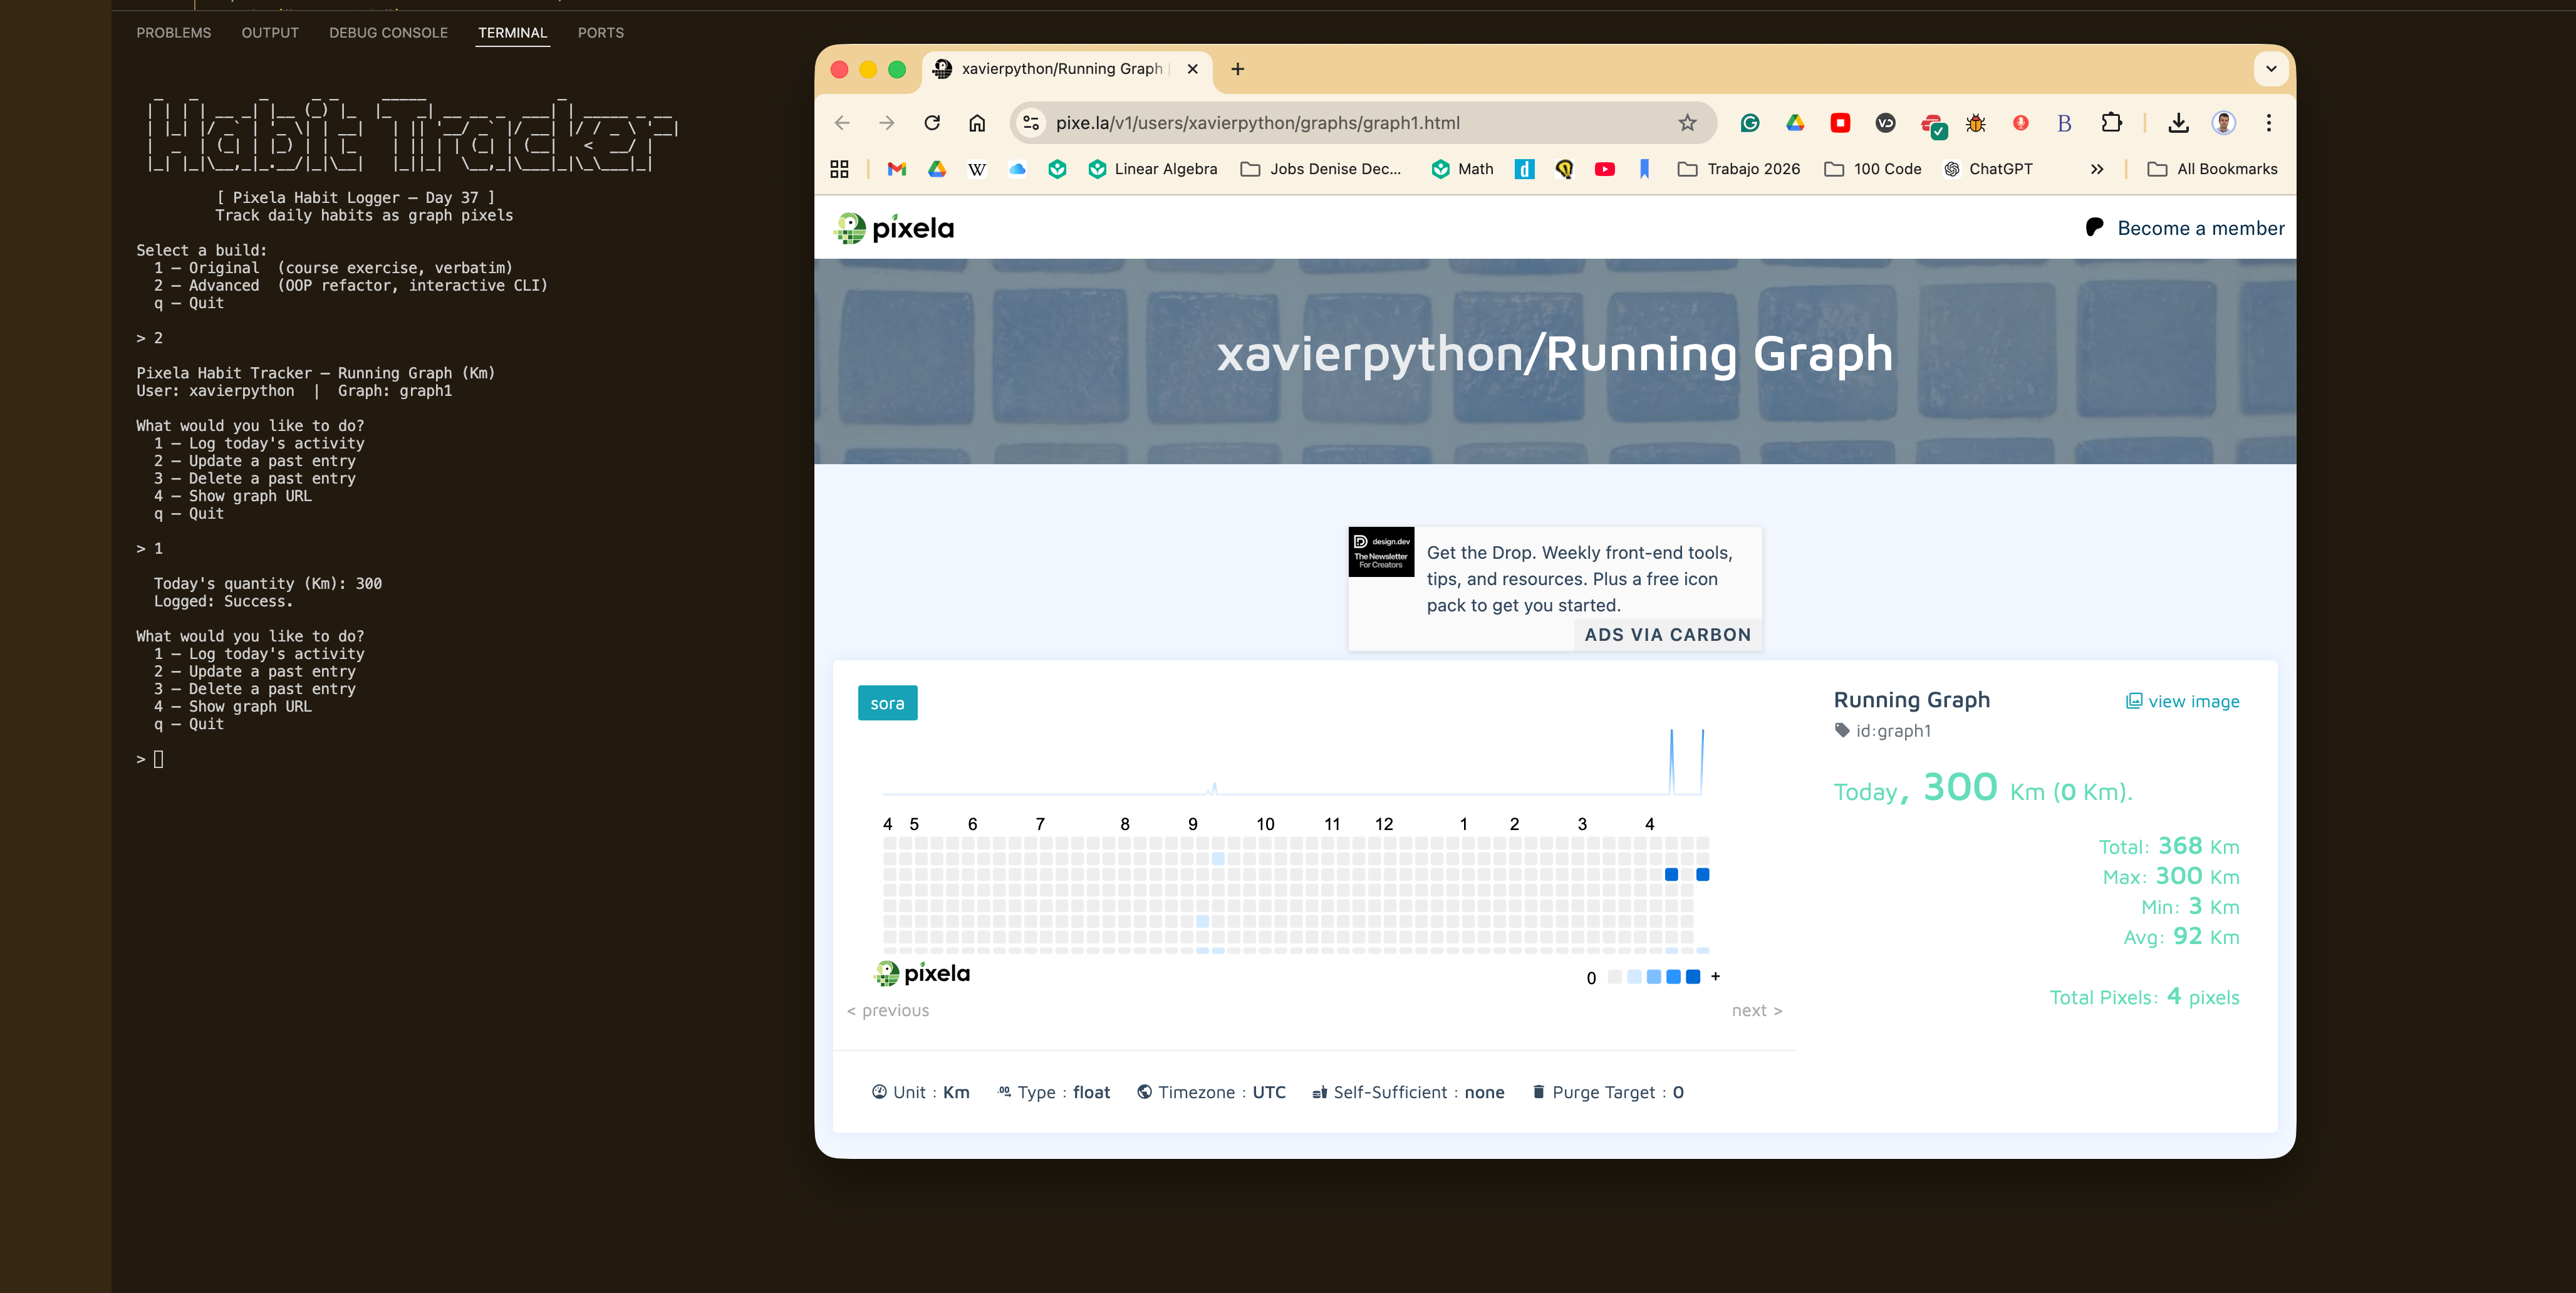
Task: Click the darkest blue legend swatch
Action: [1692, 977]
